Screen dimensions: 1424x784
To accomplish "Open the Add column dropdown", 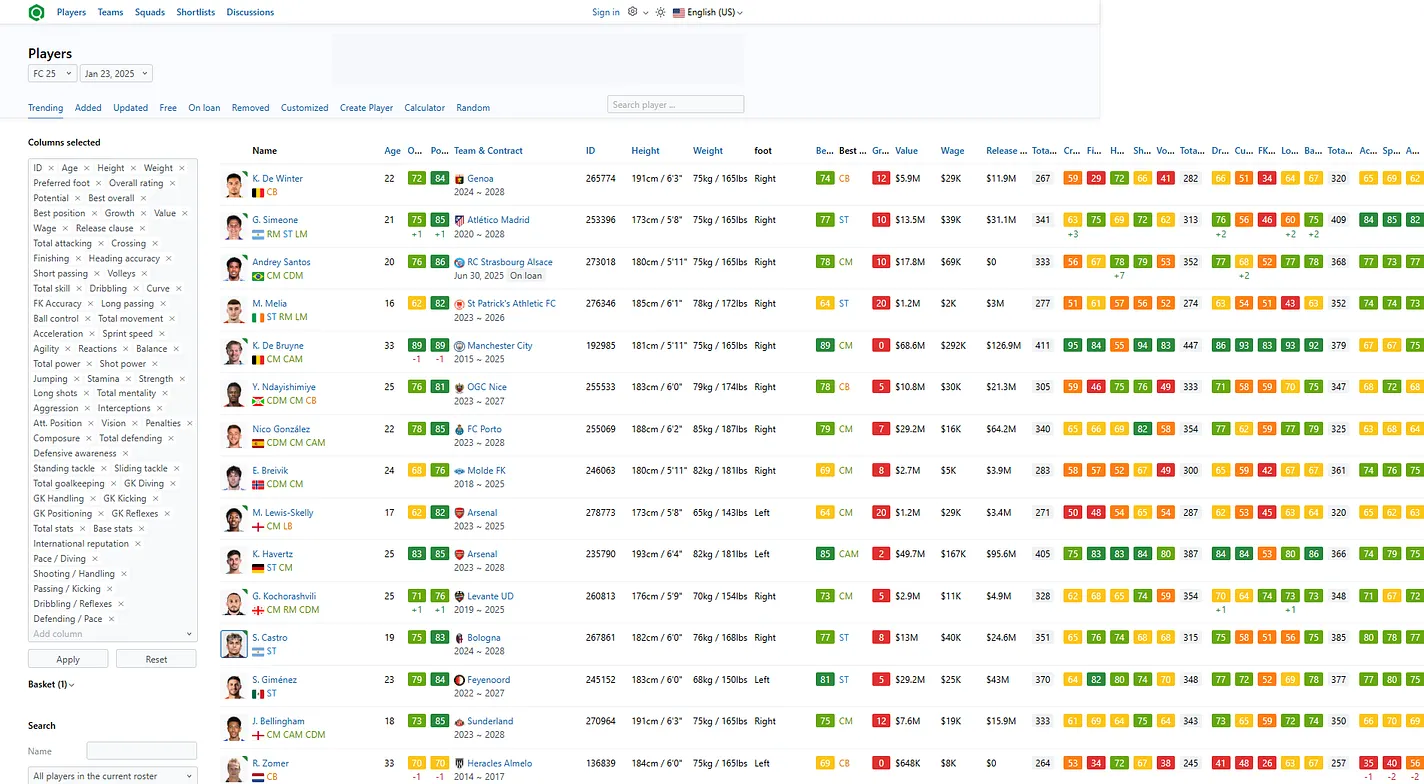I will (x=112, y=634).
